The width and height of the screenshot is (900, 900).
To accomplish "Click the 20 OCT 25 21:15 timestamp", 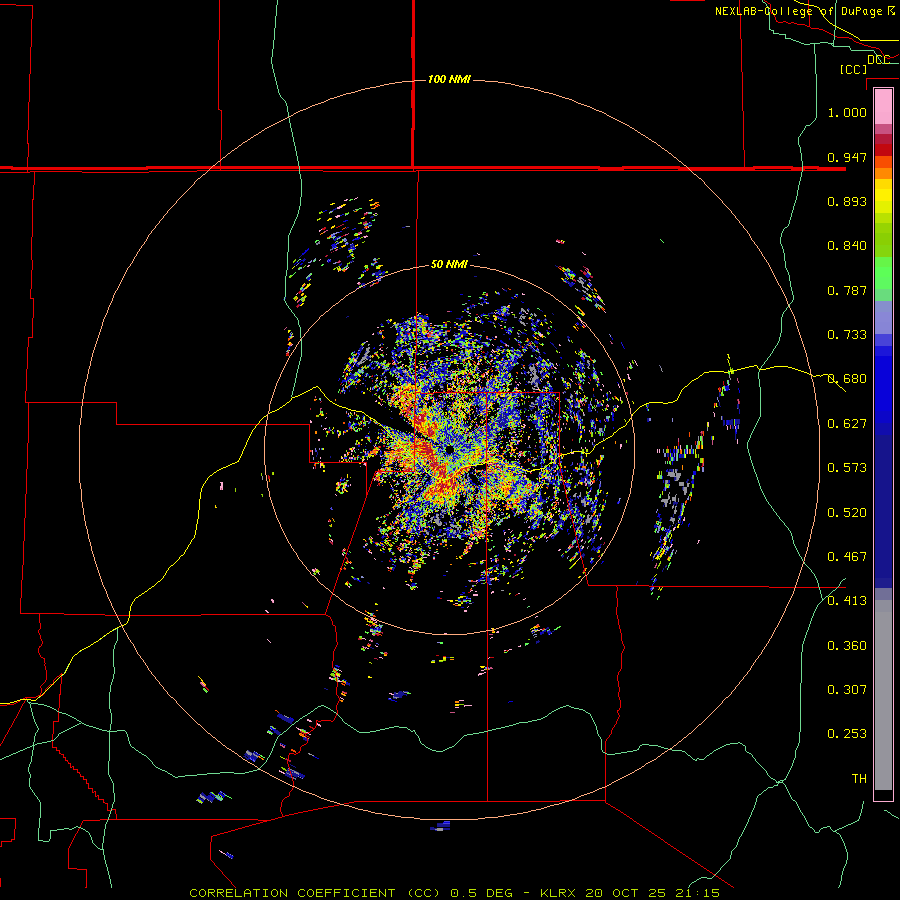I will click(x=653, y=893).
